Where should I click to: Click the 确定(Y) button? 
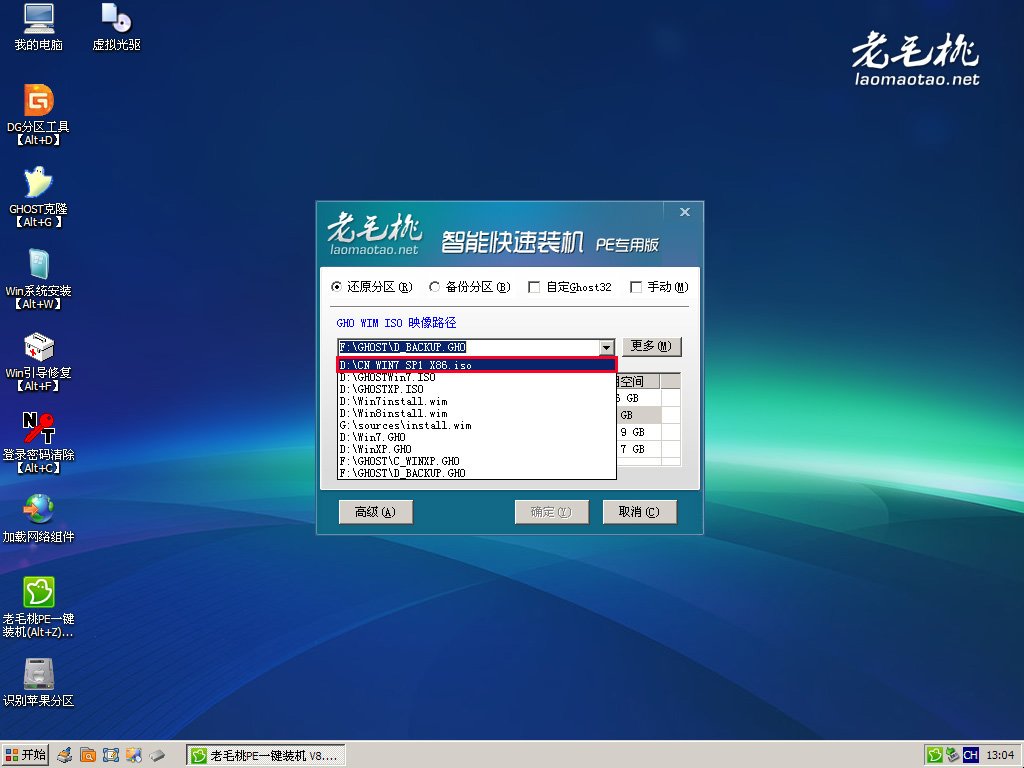[552, 512]
